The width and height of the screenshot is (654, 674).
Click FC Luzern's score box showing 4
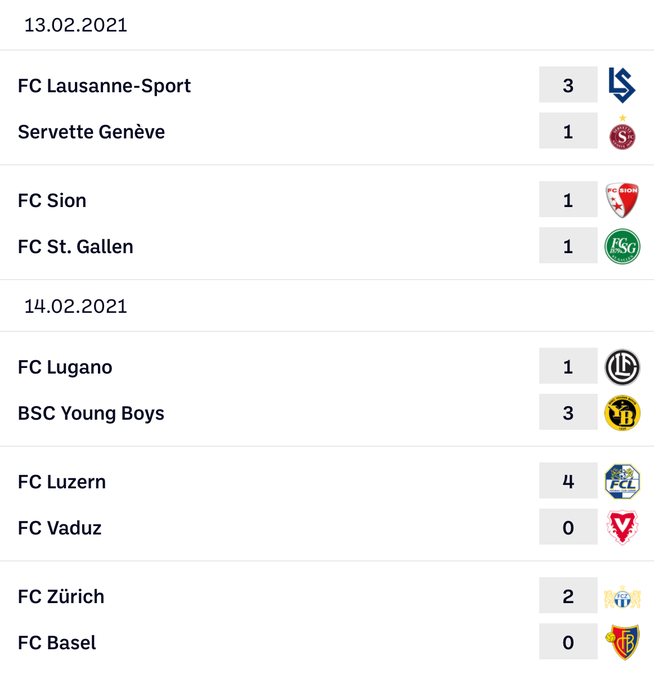tap(568, 481)
